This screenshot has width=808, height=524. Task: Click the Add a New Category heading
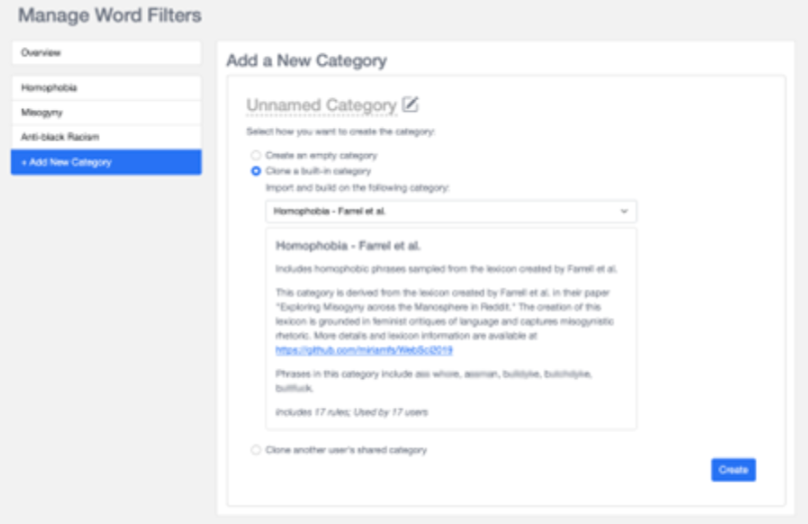tap(307, 61)
